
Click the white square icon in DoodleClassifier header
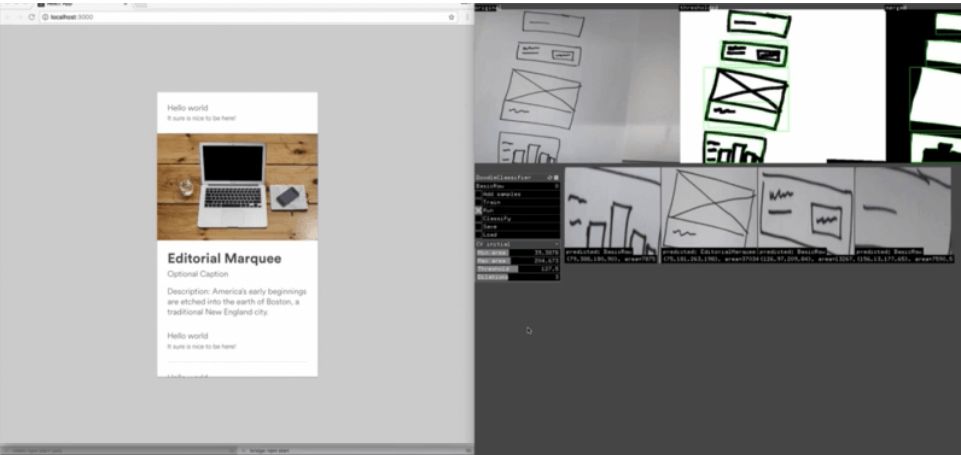[x=556, y=178]
